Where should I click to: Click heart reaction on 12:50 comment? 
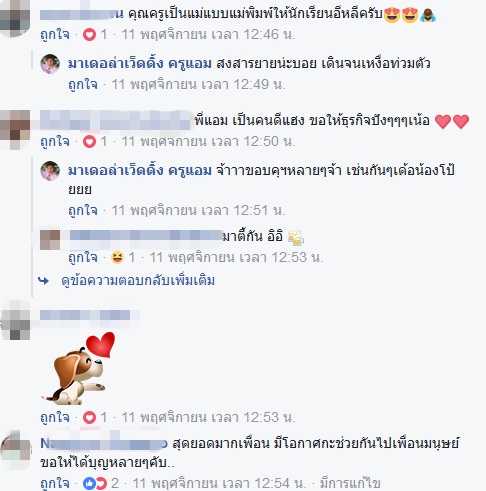click(89, 142)
